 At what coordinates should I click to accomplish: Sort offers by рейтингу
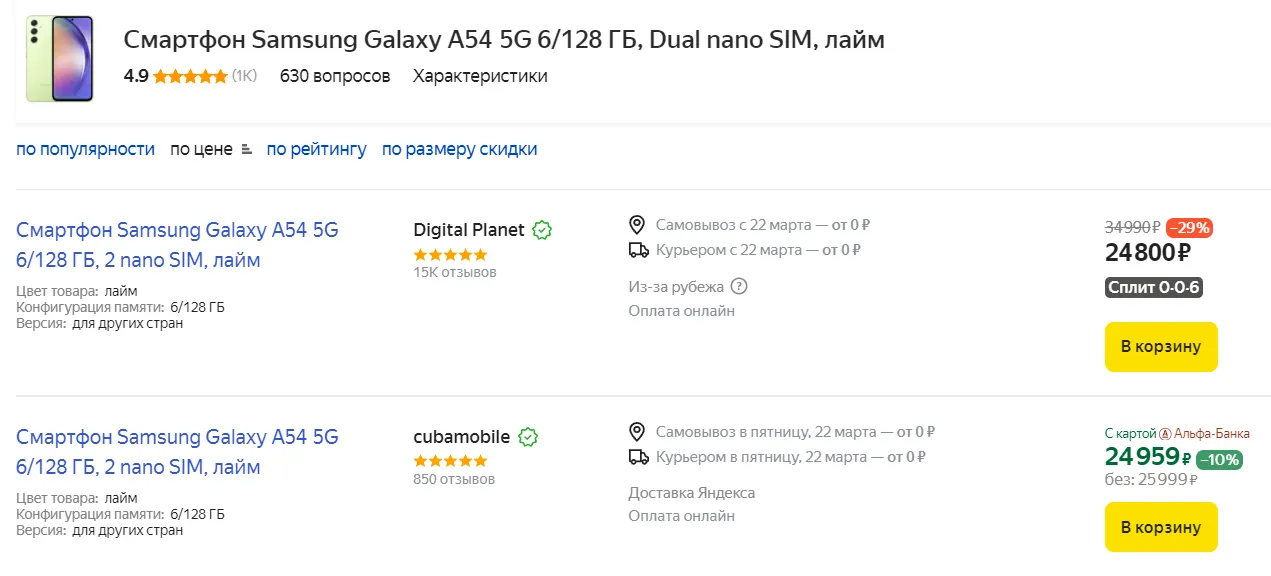316,149
